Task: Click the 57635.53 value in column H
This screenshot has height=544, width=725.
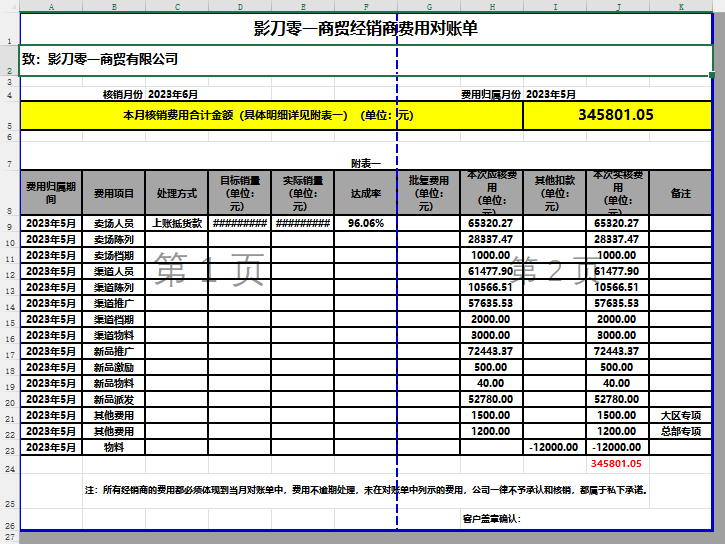Action: coord(492,304)
